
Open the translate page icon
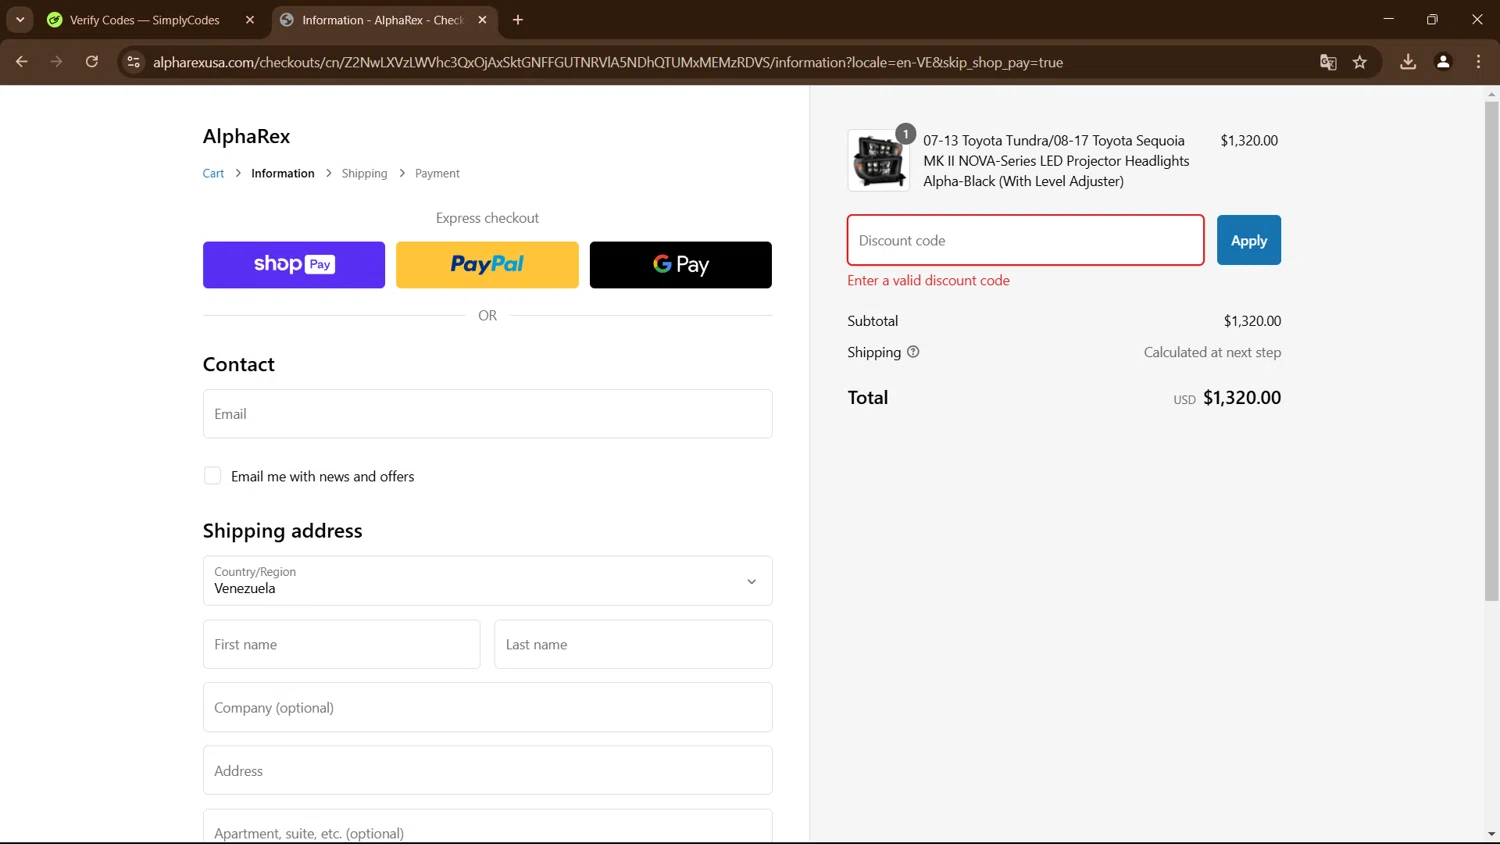pyautogui.click(x=1328, y=62)
